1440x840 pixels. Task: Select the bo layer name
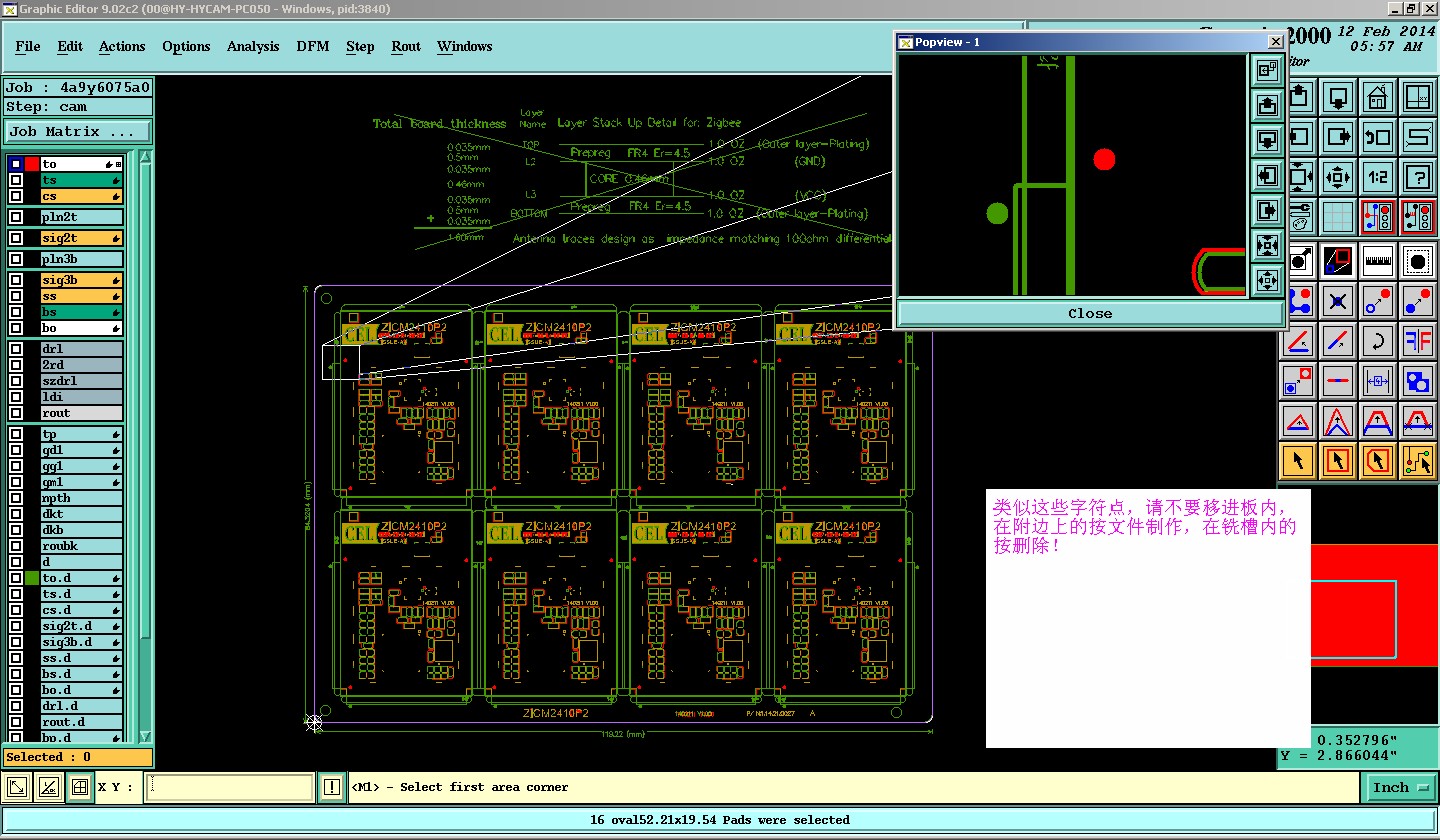[82, 328]
